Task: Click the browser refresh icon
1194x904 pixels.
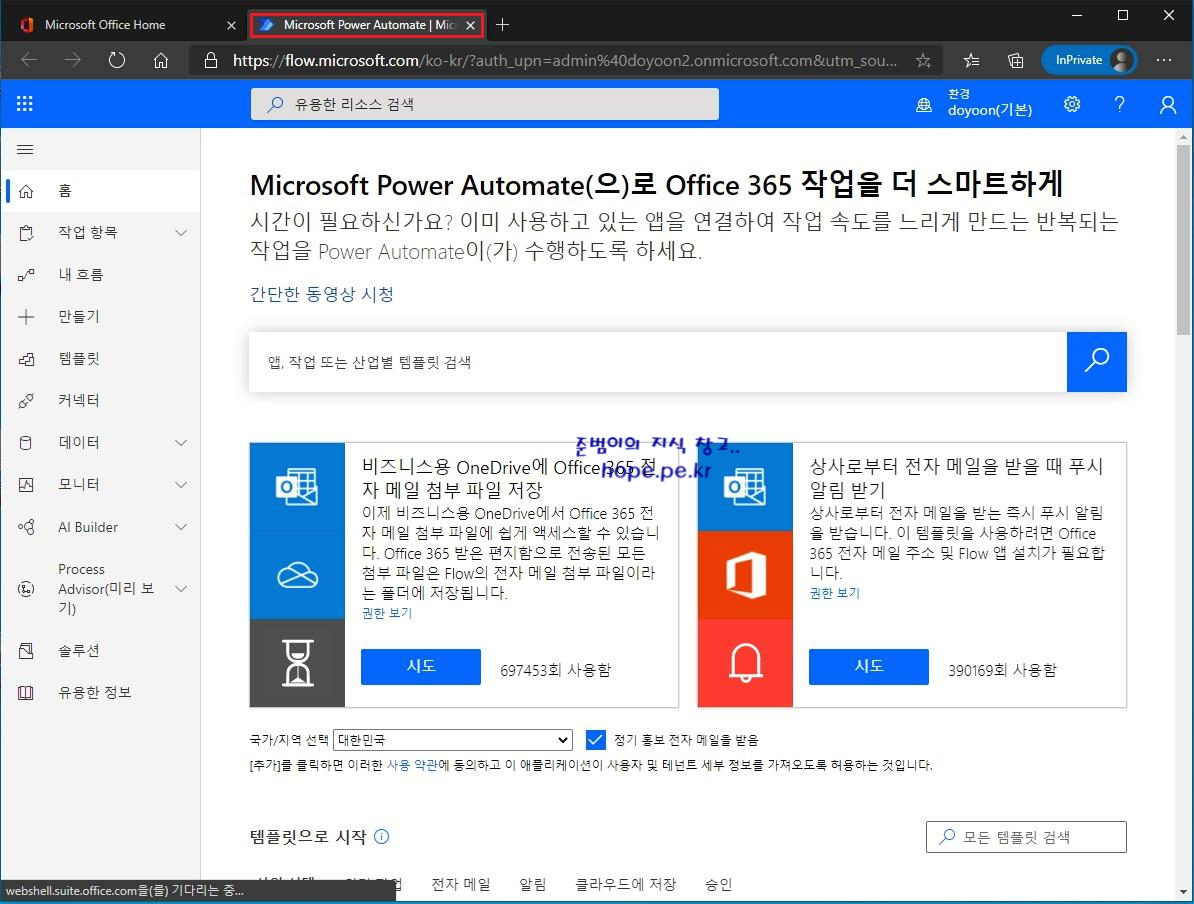Action: point(117,60)
